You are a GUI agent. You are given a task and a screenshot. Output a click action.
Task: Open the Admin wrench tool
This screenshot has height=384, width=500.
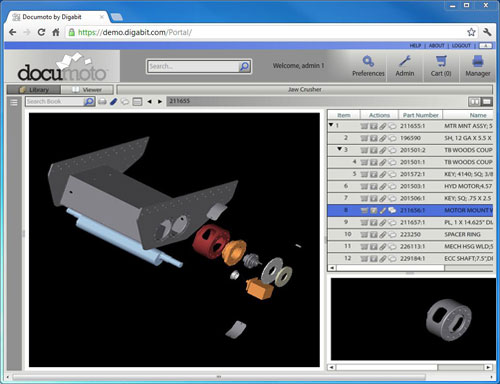(405, 66)
